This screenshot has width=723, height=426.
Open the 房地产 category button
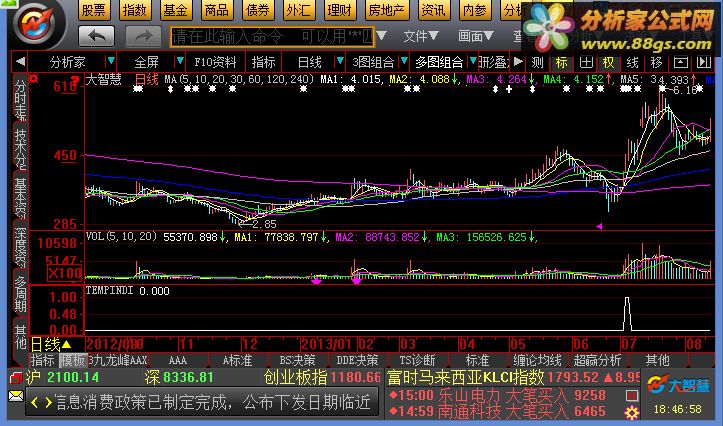(x=387, y=10)
